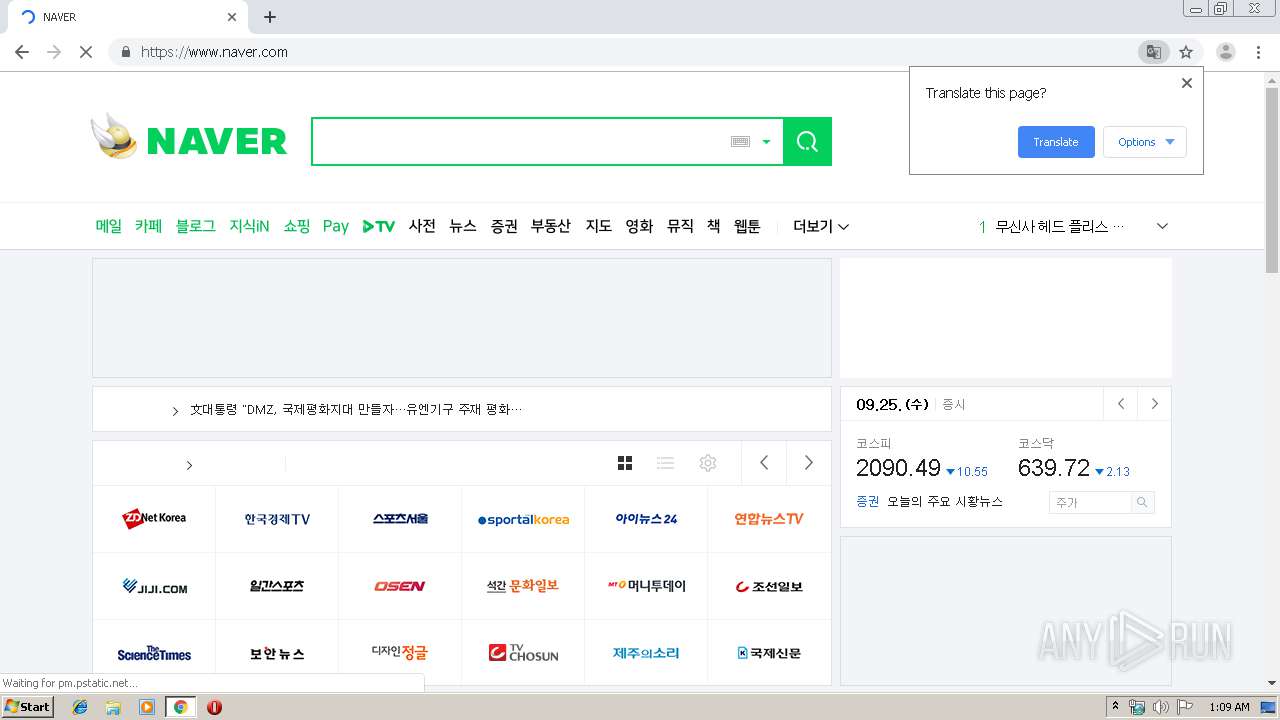This screenshot has width=1280, height=720.
Task: Go to next news stand page
Action: tap(808, 463)
